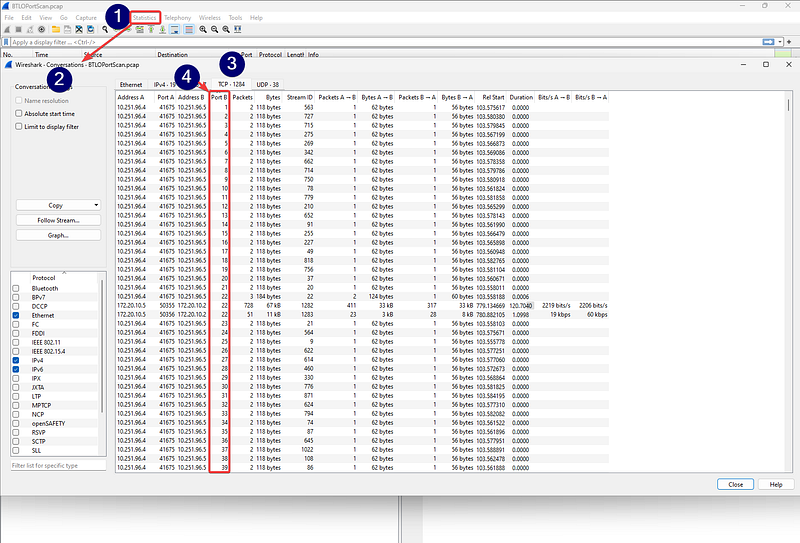Zoom out the main window text
This screenshot has width=800, height=543.
pos(214,30)
